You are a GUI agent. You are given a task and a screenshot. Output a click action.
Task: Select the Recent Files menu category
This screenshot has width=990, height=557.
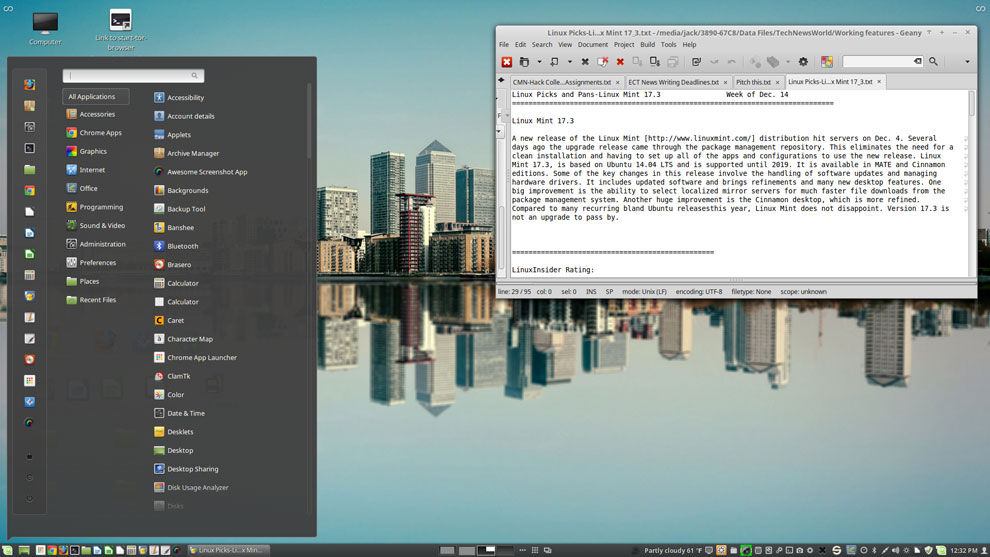pos(92,300)
